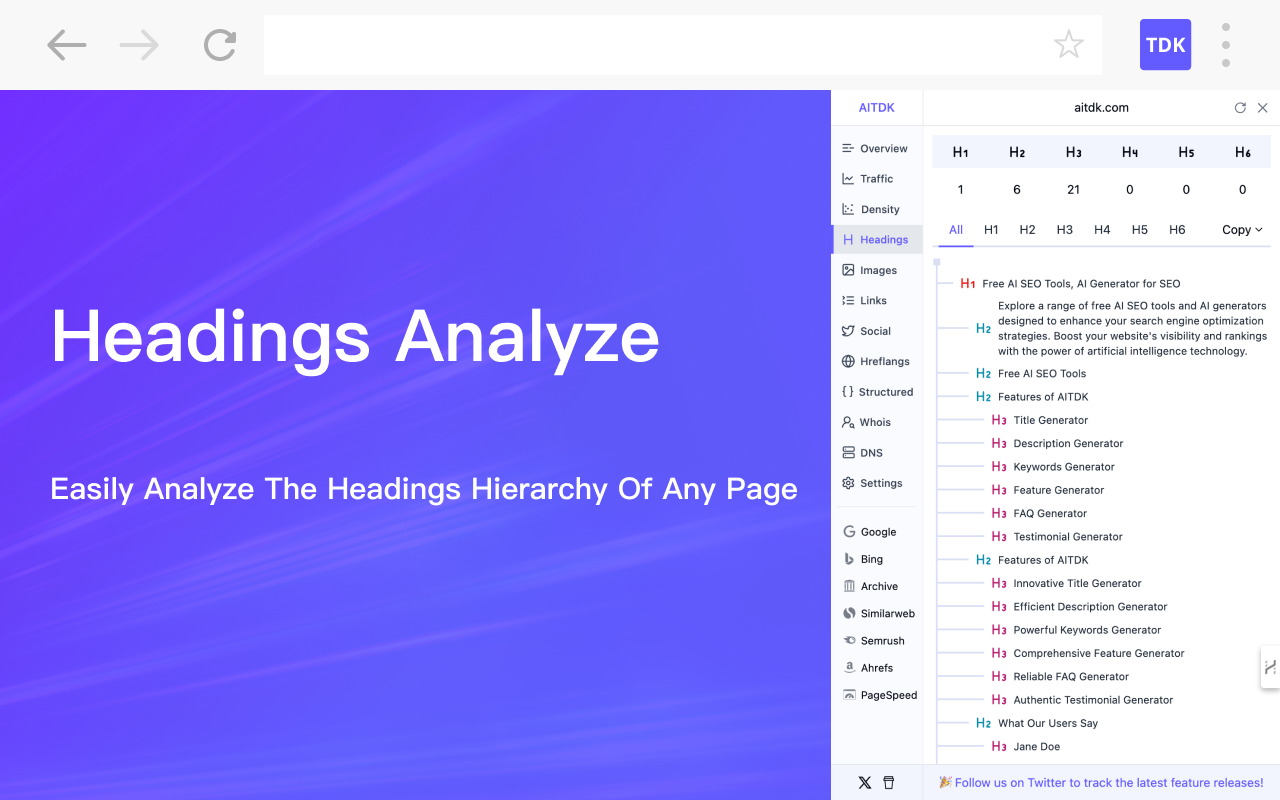Open the Whois lookup section
Screen dimensions: 1280x800
[876, 422]
